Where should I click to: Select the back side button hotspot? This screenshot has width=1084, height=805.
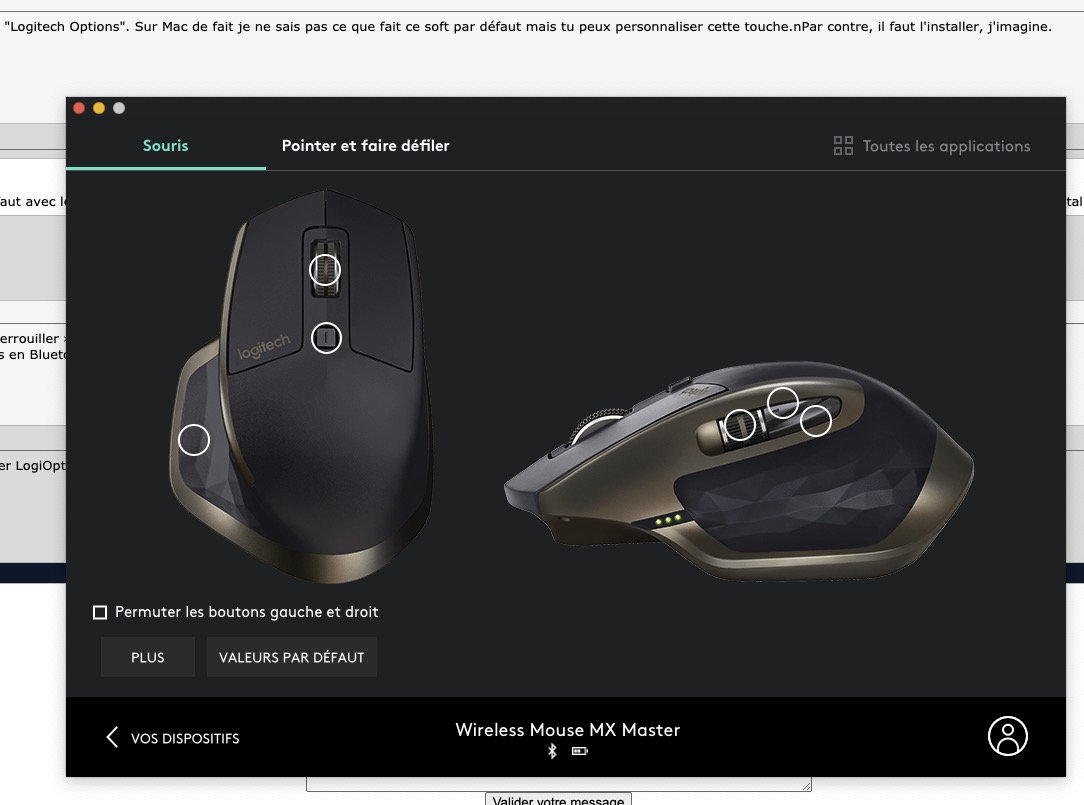(816, 420)
